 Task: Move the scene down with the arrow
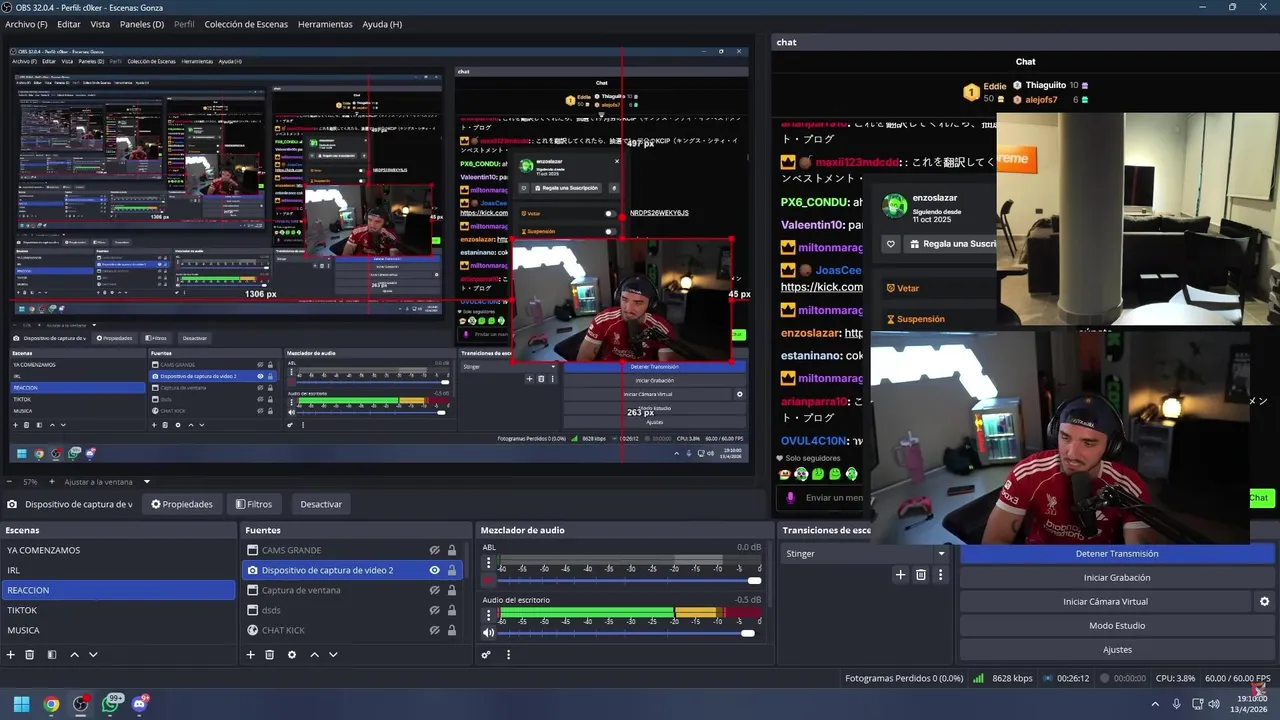click(x=93, y=655)
